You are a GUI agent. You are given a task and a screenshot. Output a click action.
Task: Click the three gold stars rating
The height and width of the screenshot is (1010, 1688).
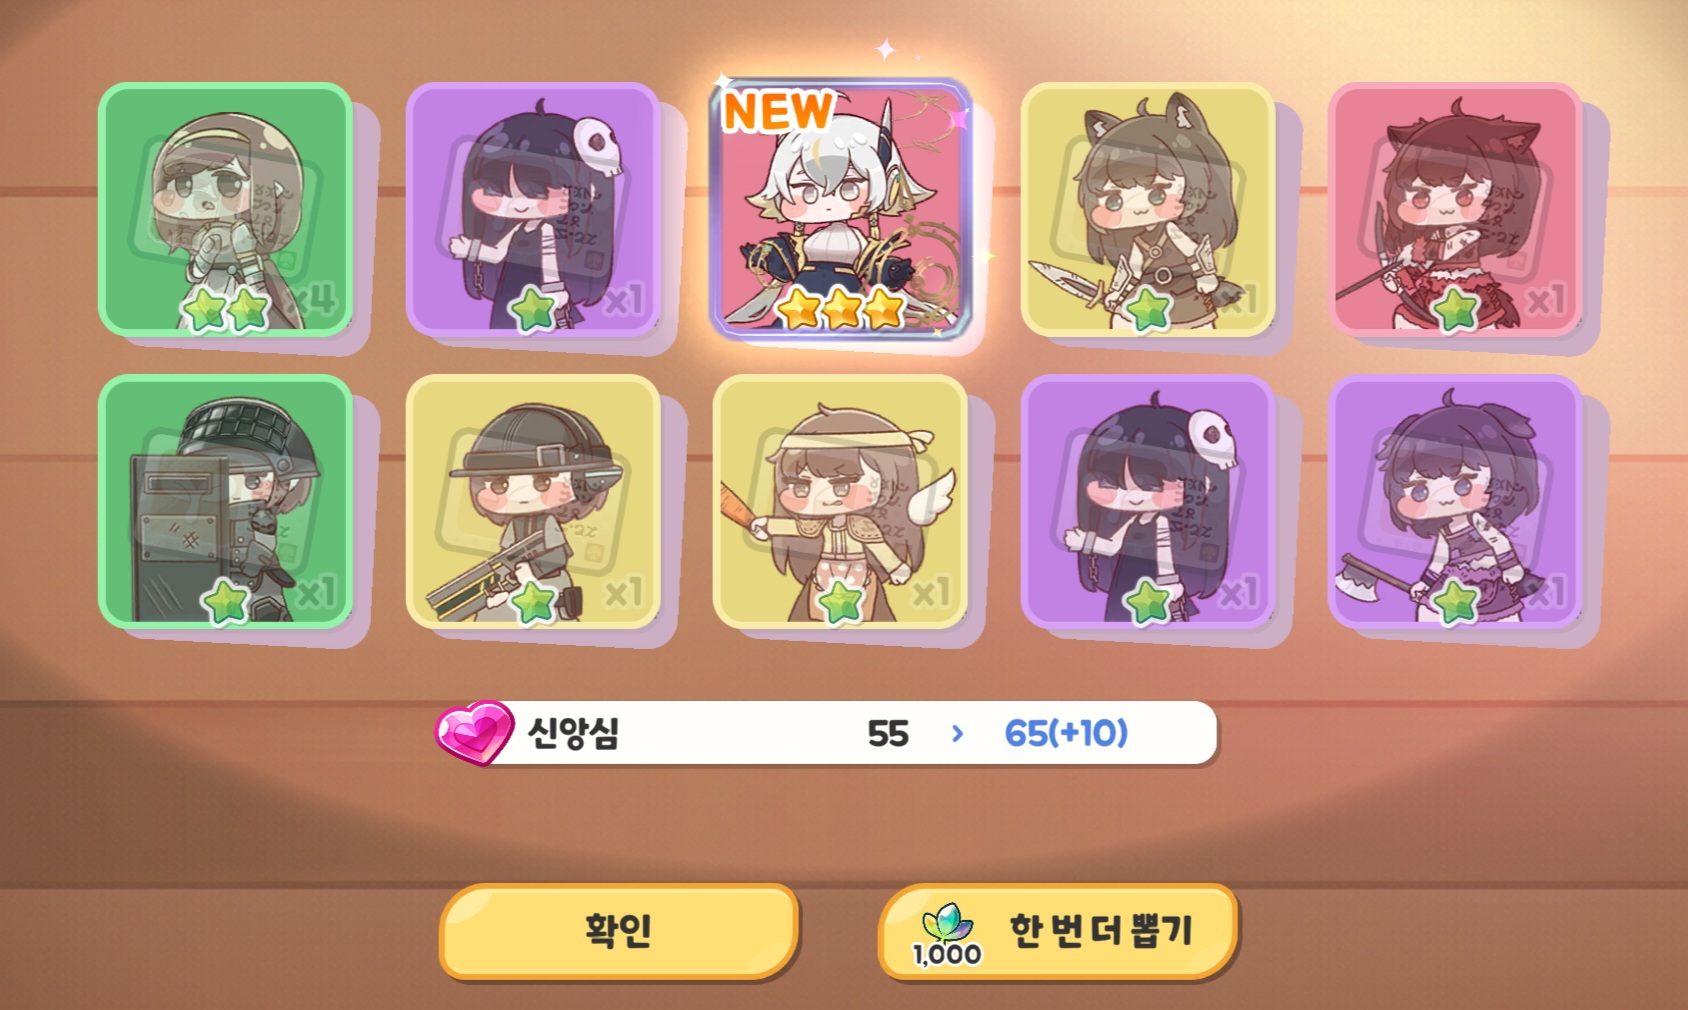click(x=840, y=309)
